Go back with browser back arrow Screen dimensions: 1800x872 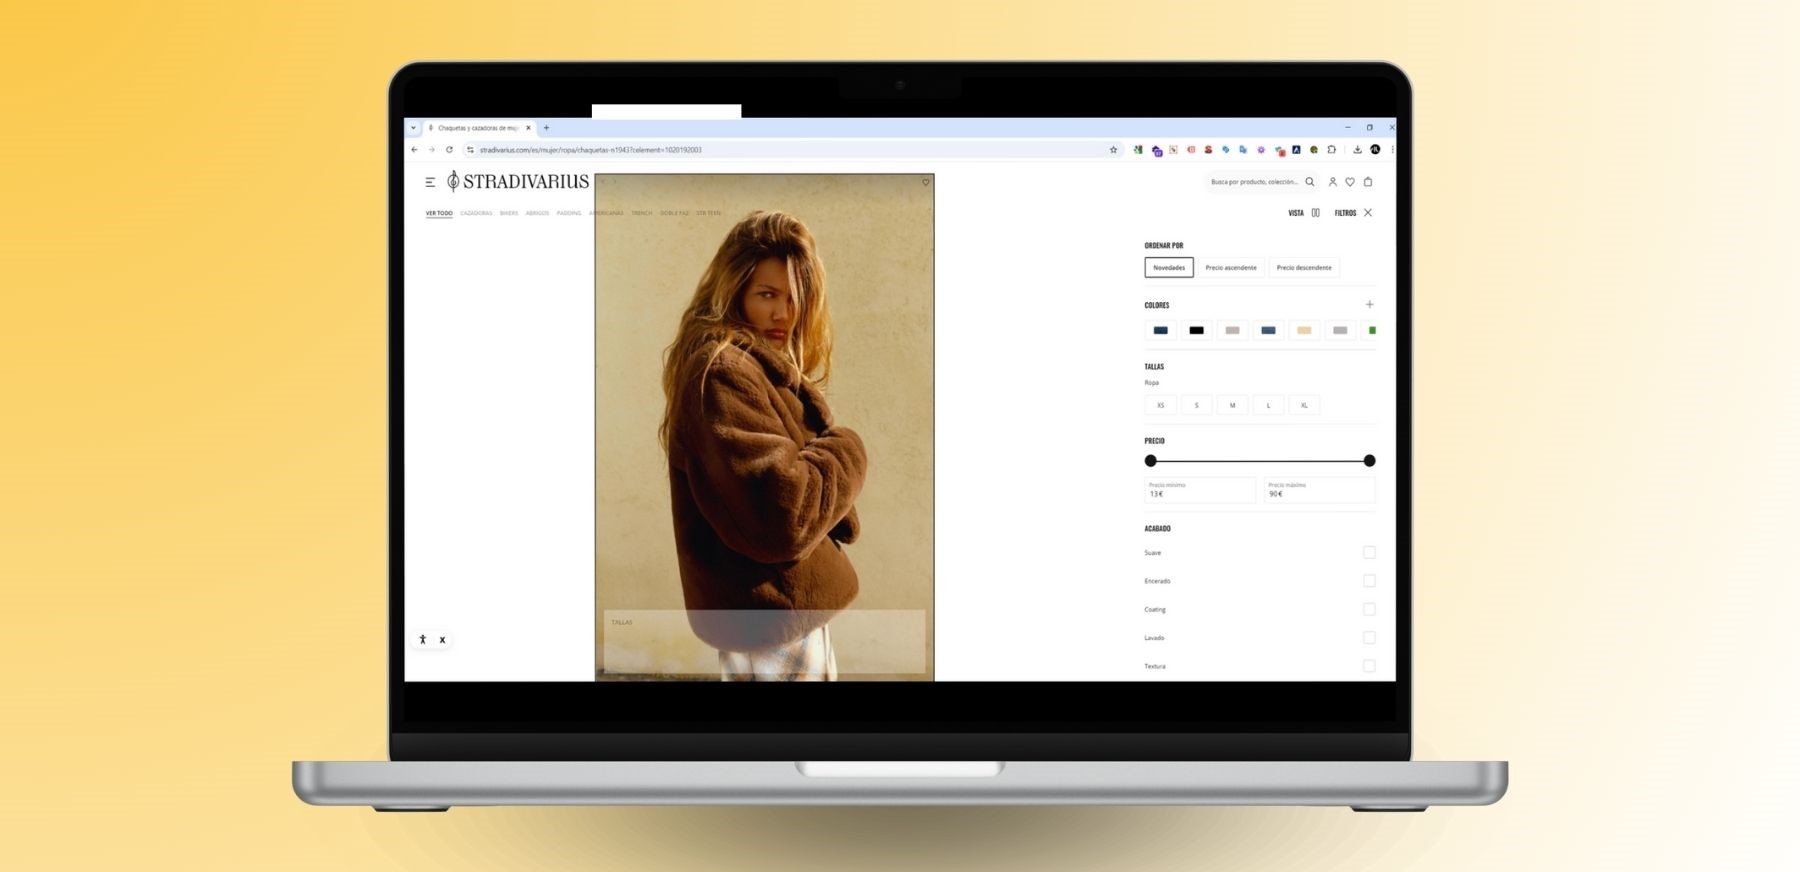pos(414,150)
